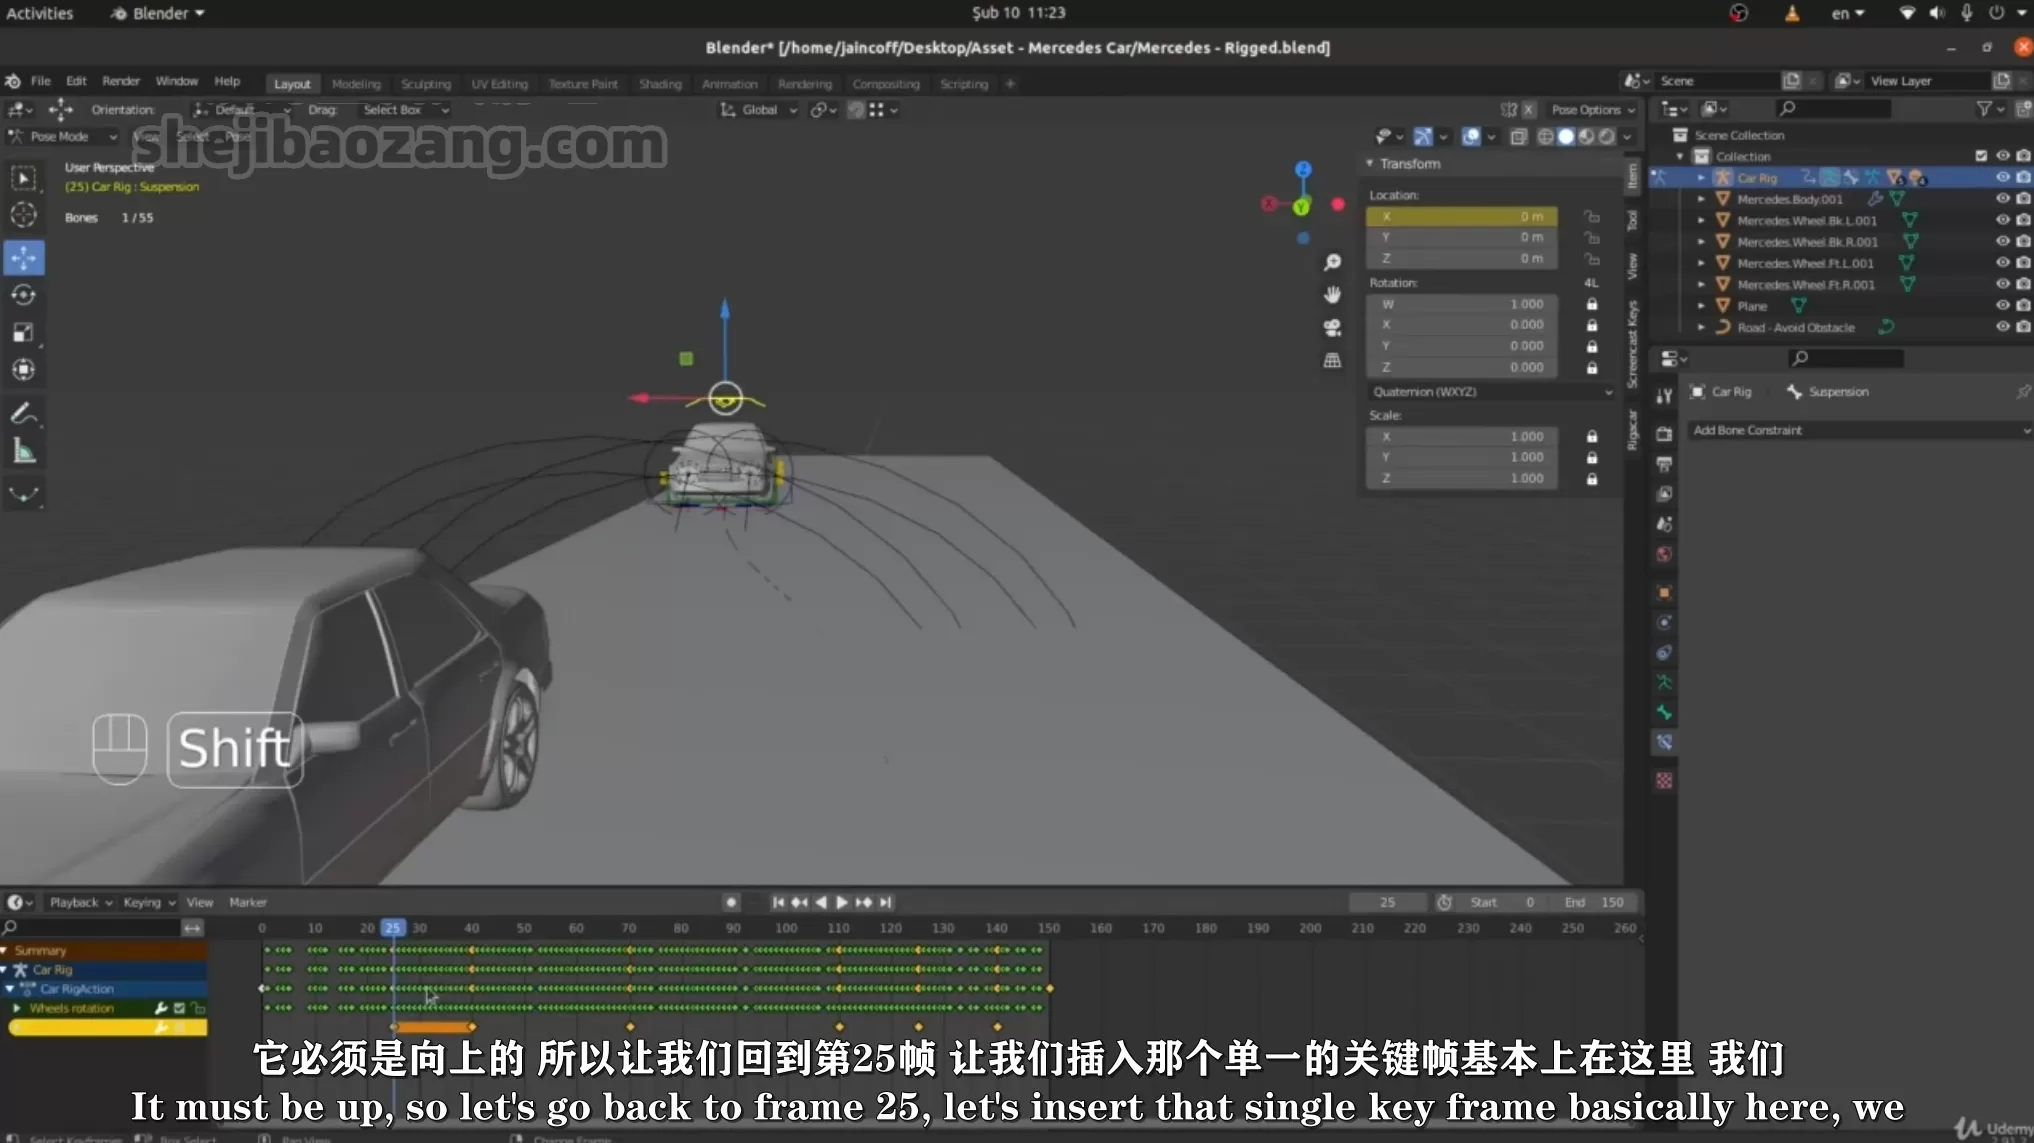
Task: Click the zoom magnifier viewport icon
Action: (1332, 262)
